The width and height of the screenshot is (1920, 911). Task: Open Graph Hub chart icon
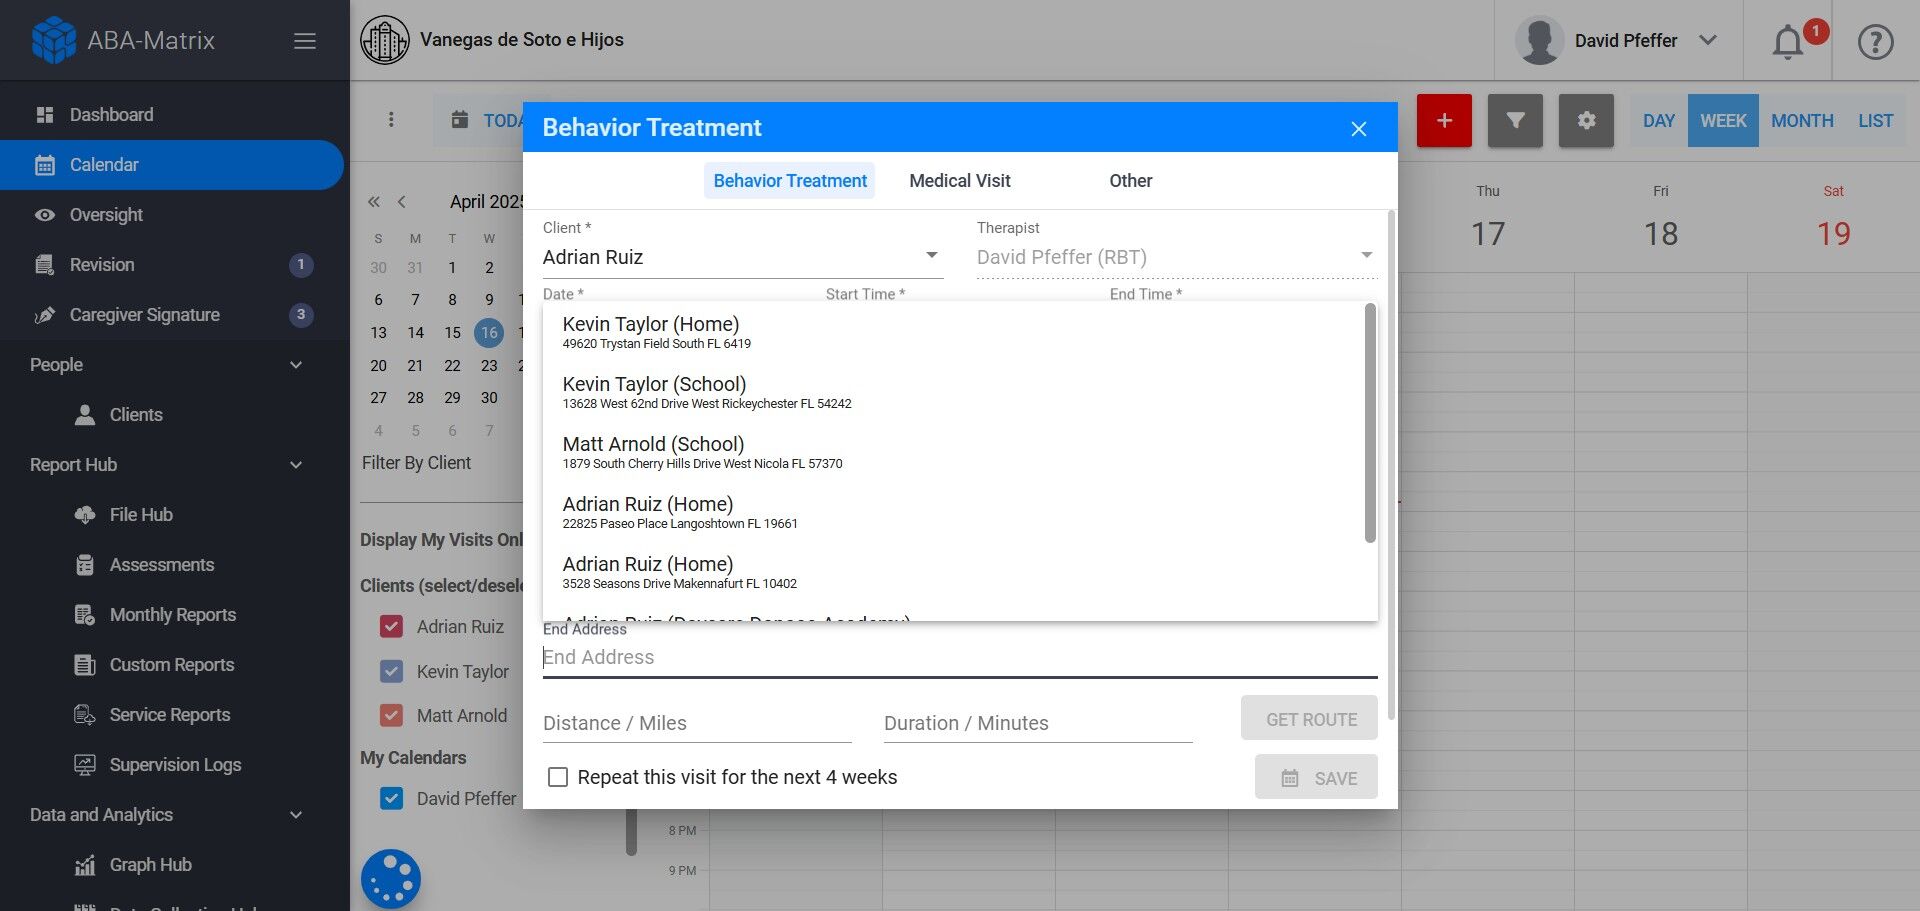click(85, 865)
